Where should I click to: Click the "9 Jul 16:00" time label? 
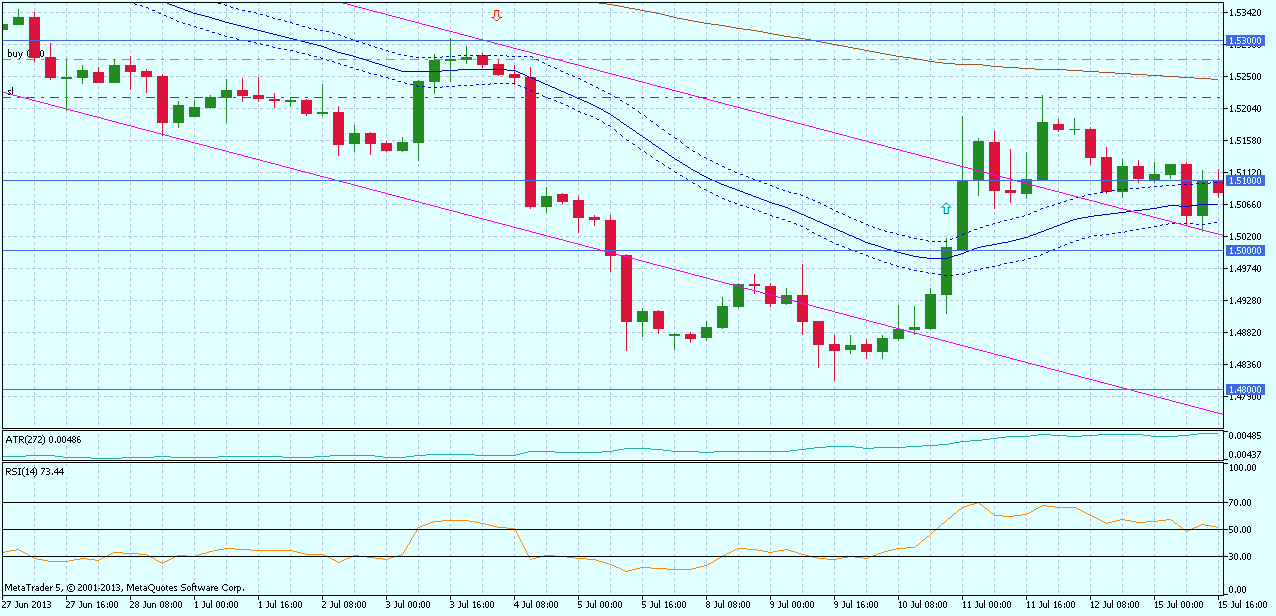point(858,605)
